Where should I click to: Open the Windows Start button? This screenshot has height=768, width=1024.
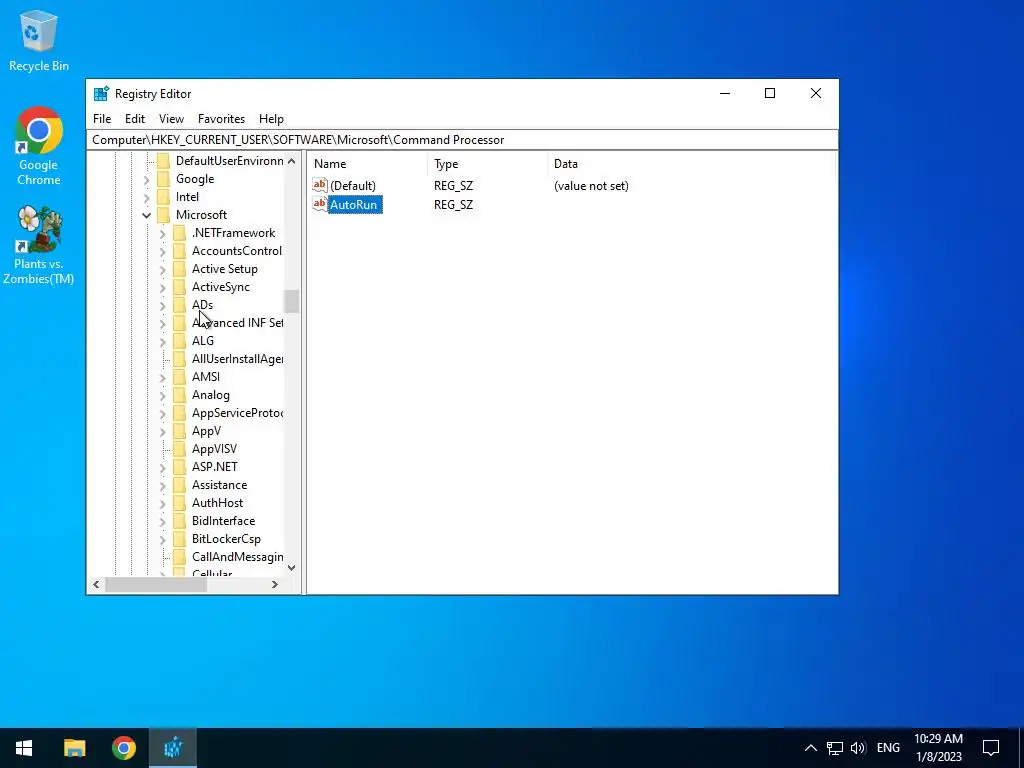[24, 748]
